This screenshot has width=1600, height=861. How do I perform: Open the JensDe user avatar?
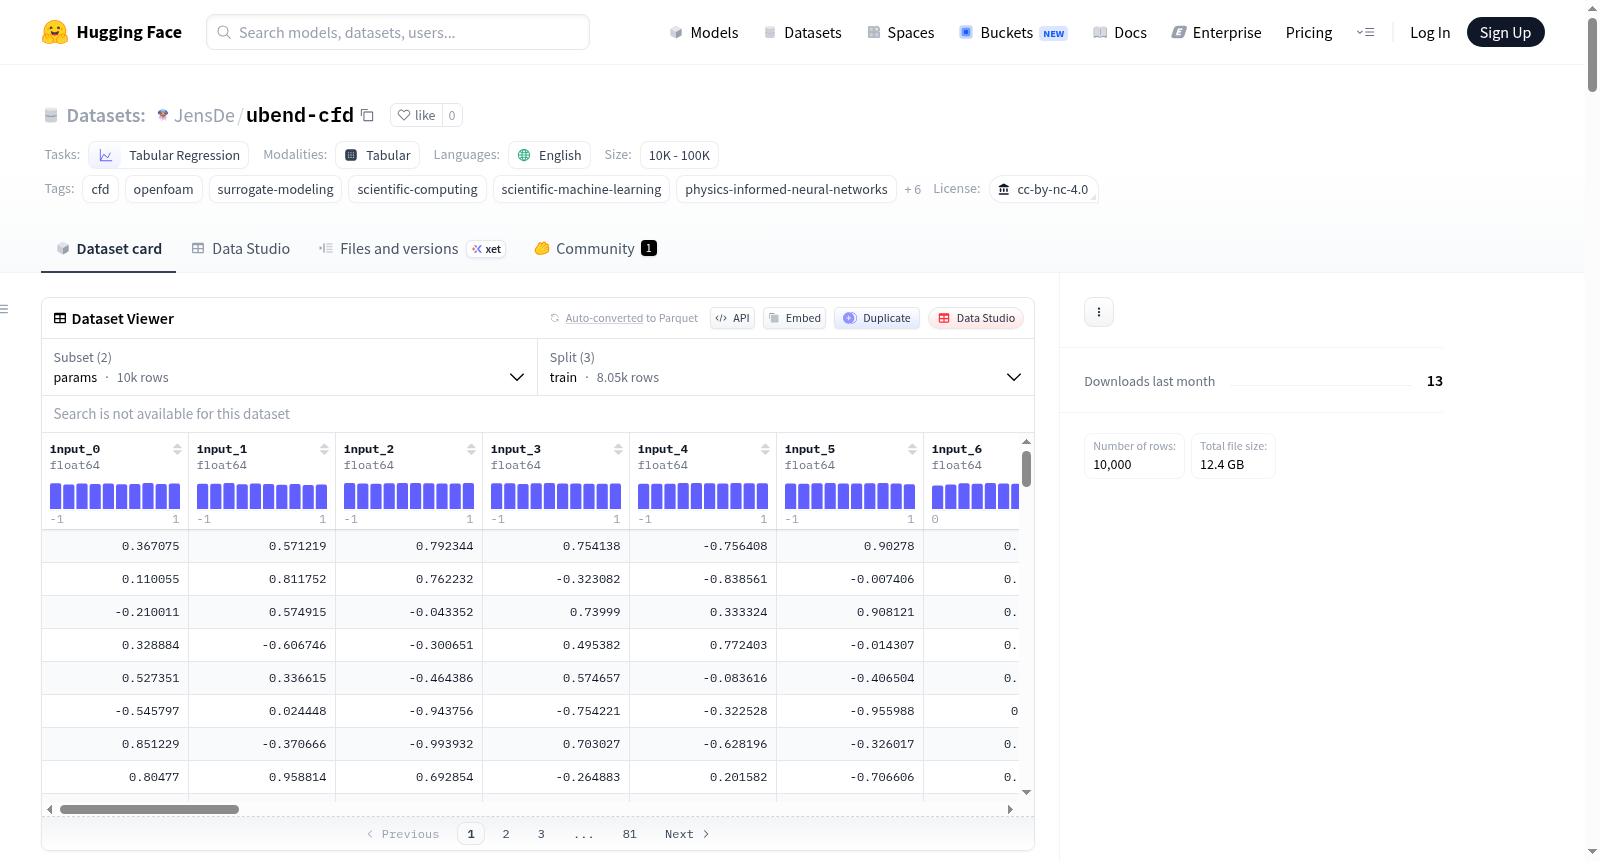pos(163,115)
